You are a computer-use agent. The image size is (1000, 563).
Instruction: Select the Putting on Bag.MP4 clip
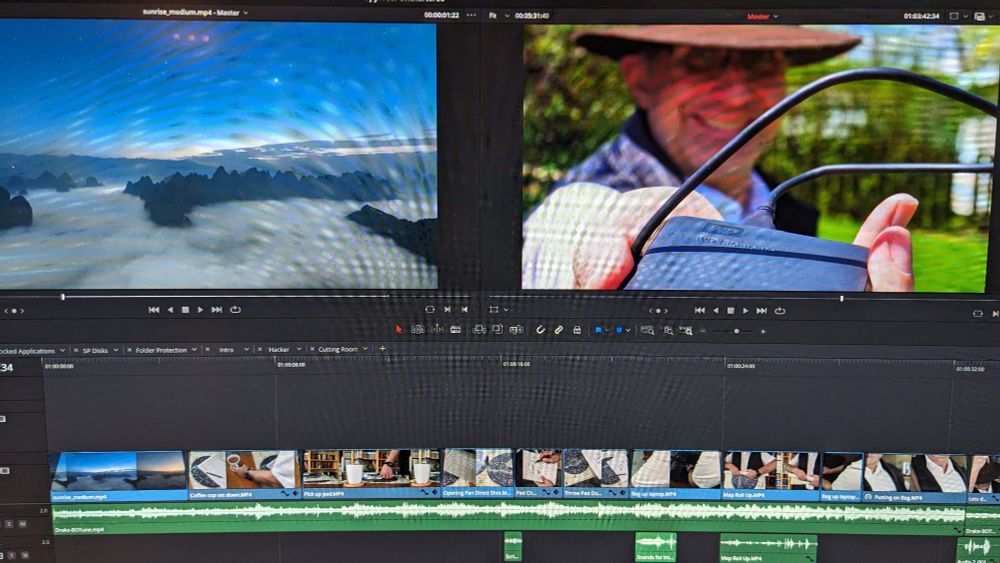click(915, 477)
